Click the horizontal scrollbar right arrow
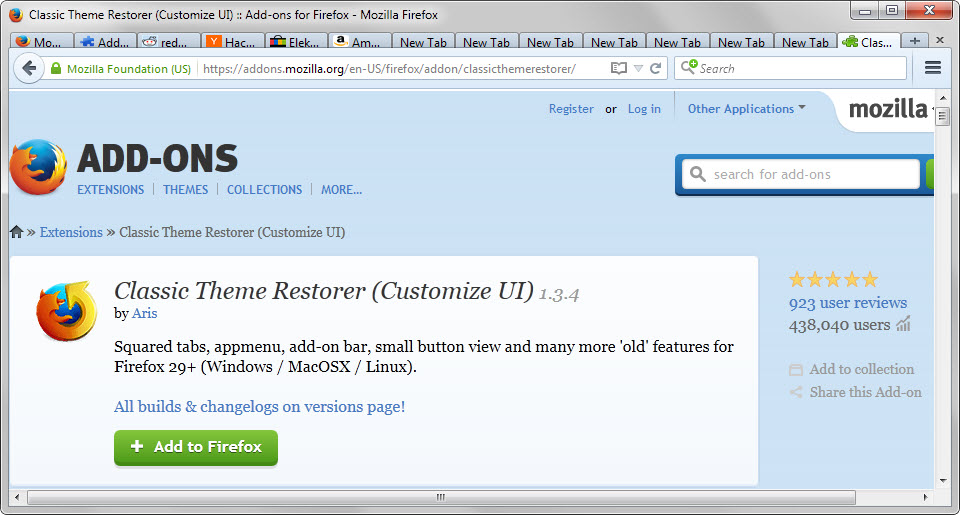Screen dimensions: 960x515 pyautogui.click(x=925, y=497)
